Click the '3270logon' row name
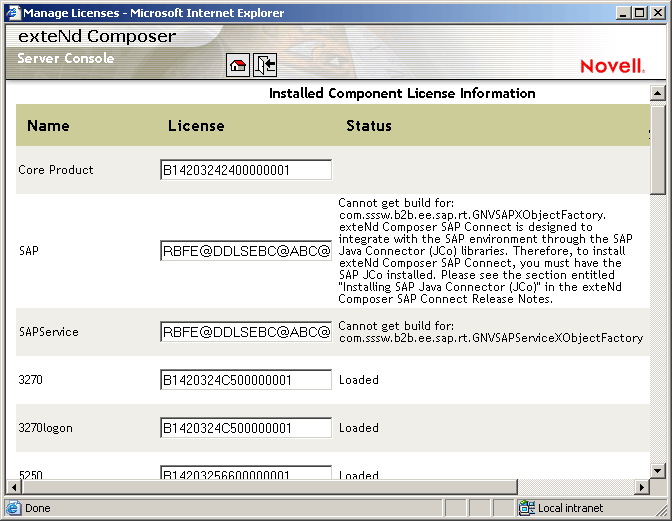The height and width of the screenshot is (521, 672). click(x=45, y=428)
